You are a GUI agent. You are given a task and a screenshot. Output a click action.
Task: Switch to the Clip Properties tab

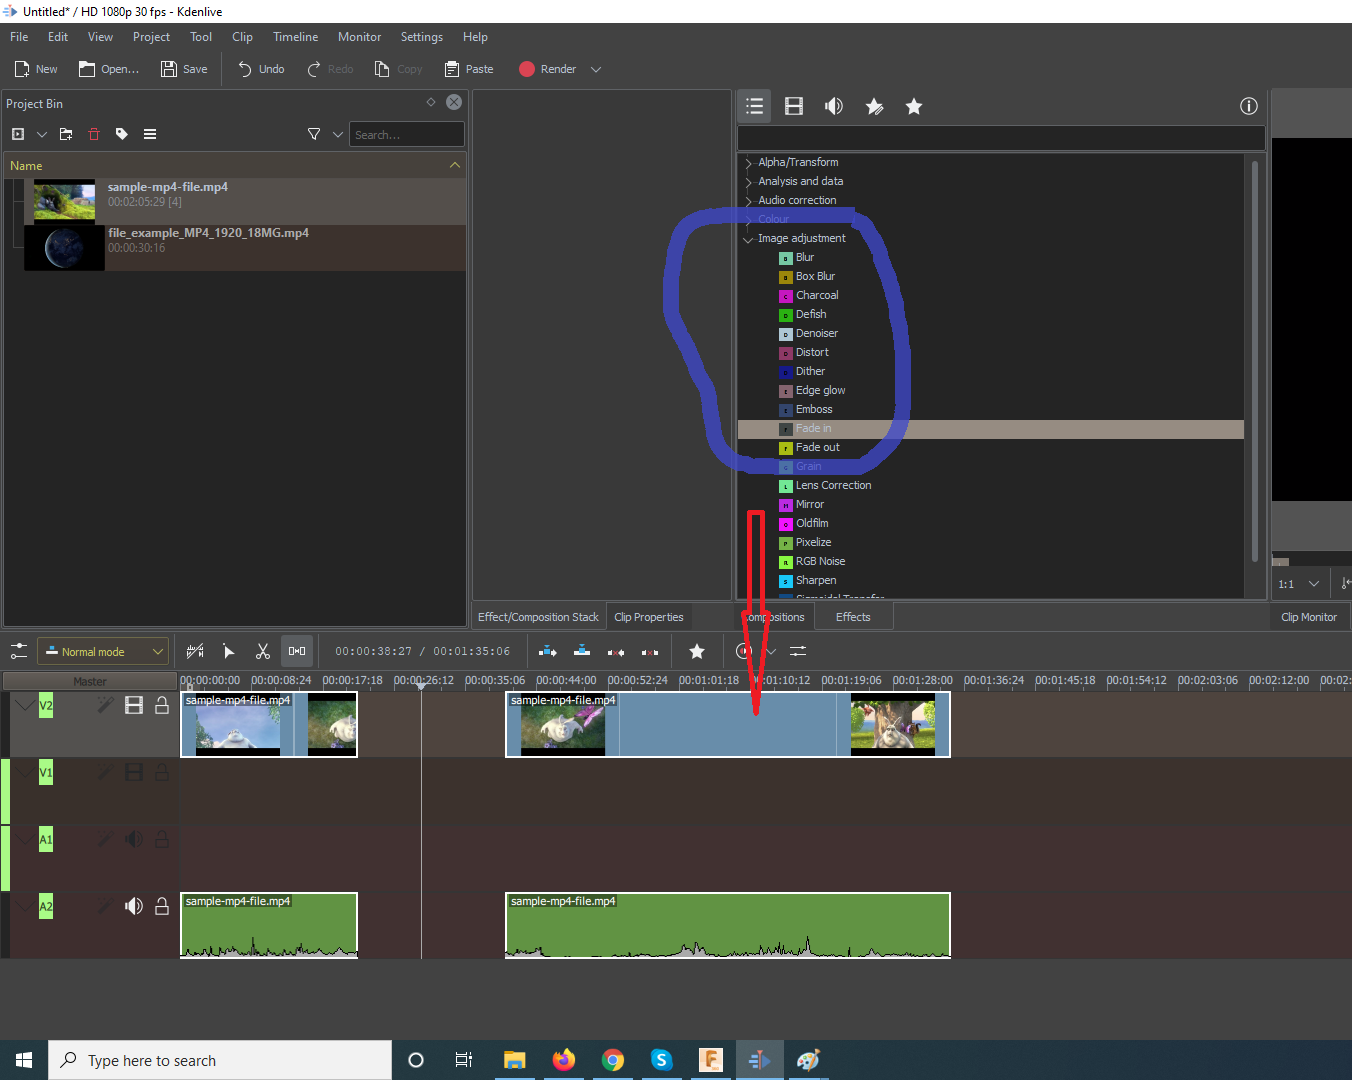point(648,617)
